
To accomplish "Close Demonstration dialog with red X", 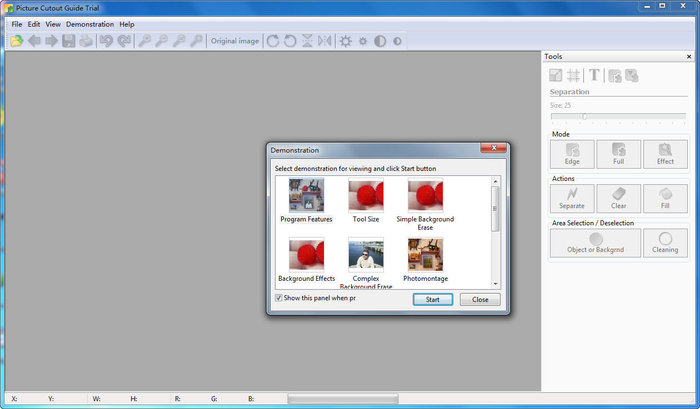I will pyautogui.click(x=493, y=148).
